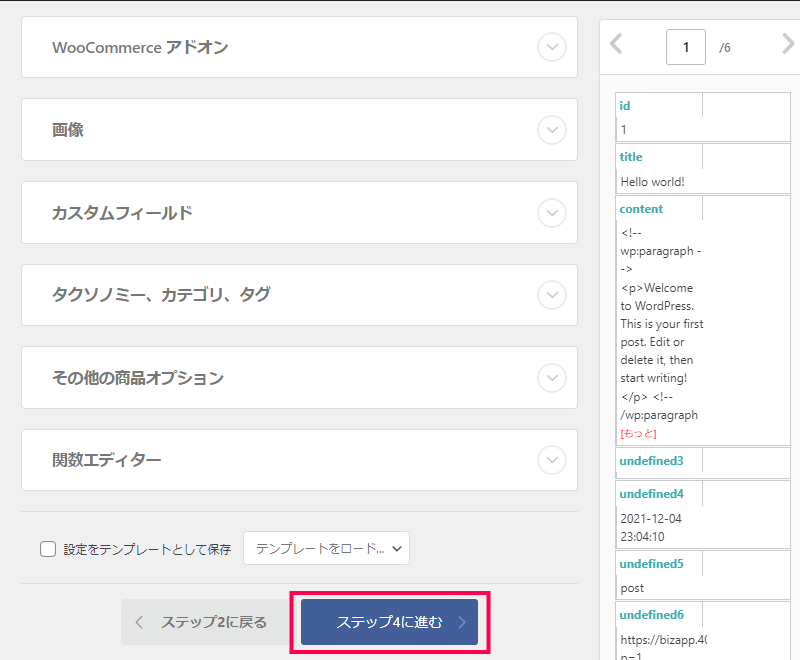This screenshot has width=800, height=660.
Task: Select the undefined5 field tag
Action: tap(651, 564)
